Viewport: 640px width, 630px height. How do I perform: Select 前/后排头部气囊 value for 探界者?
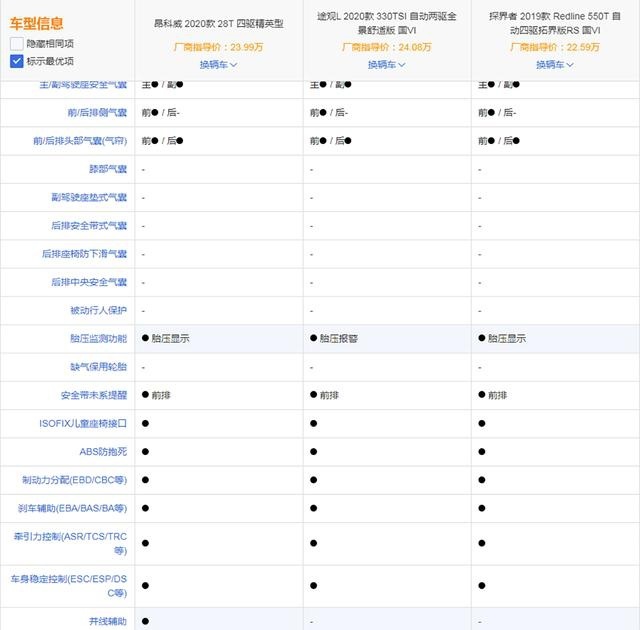click(499, 141)
